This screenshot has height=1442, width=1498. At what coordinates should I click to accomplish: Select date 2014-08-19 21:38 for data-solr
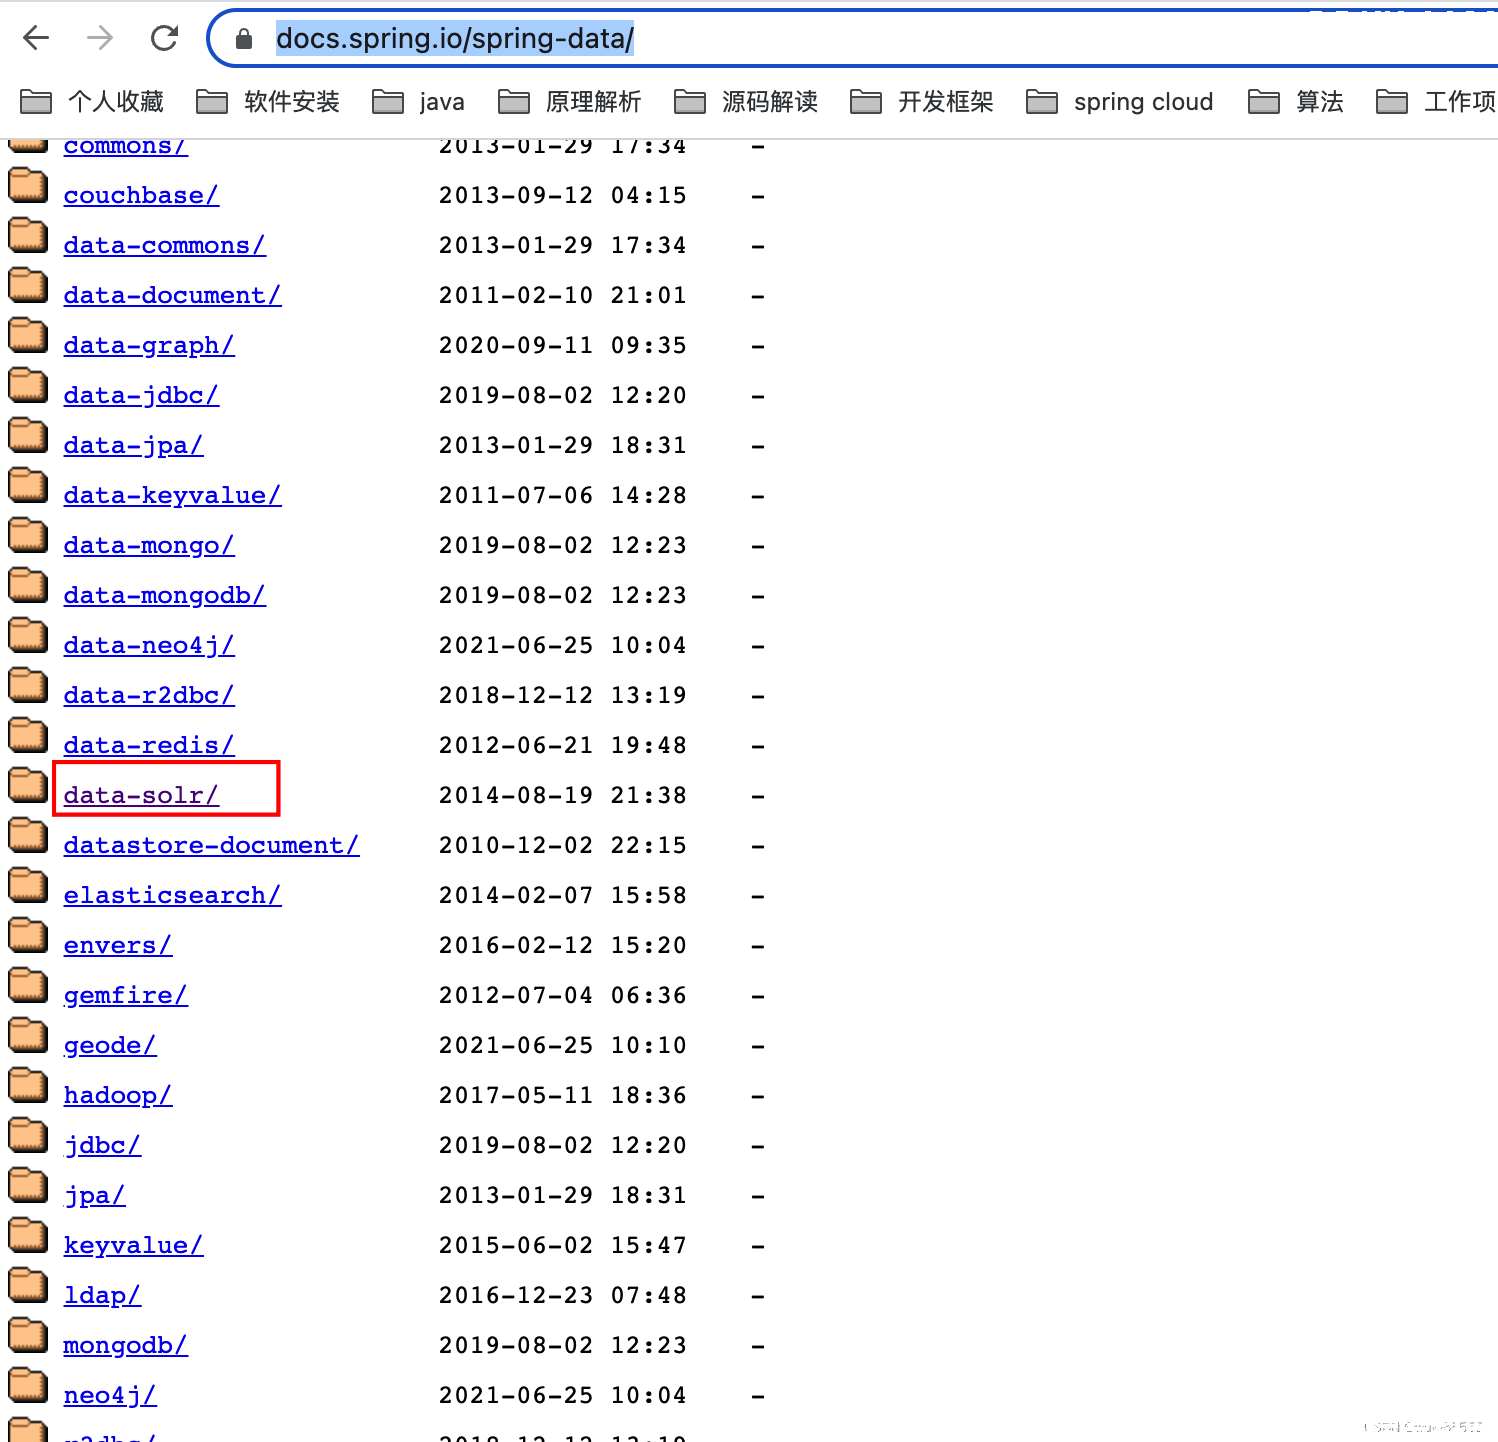pyautogui.click(x=563, y=795)
